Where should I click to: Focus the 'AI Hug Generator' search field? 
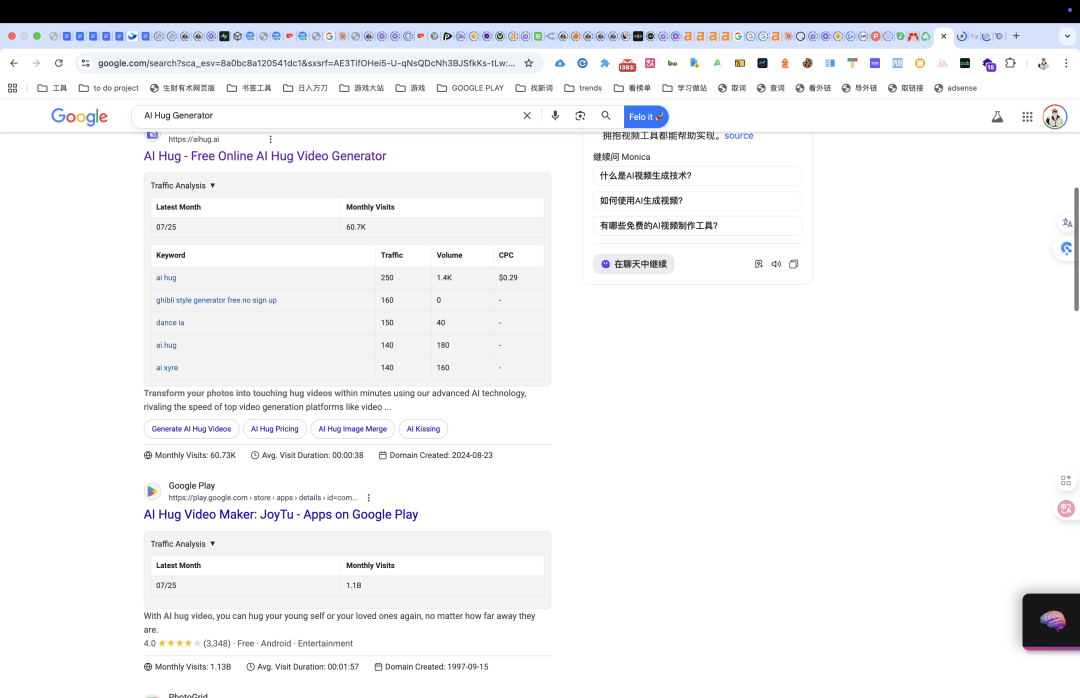click(x=331, y=116)
